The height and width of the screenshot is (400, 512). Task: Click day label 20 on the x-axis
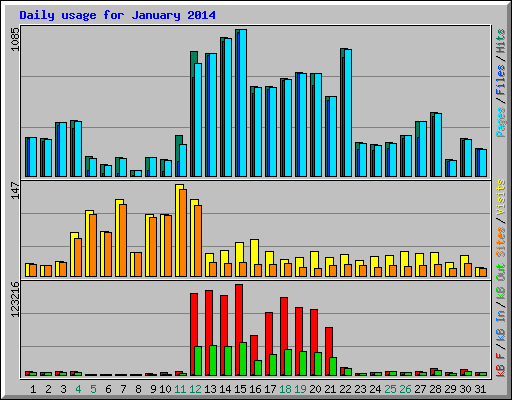pyautogui.click(x=315, y=389)
